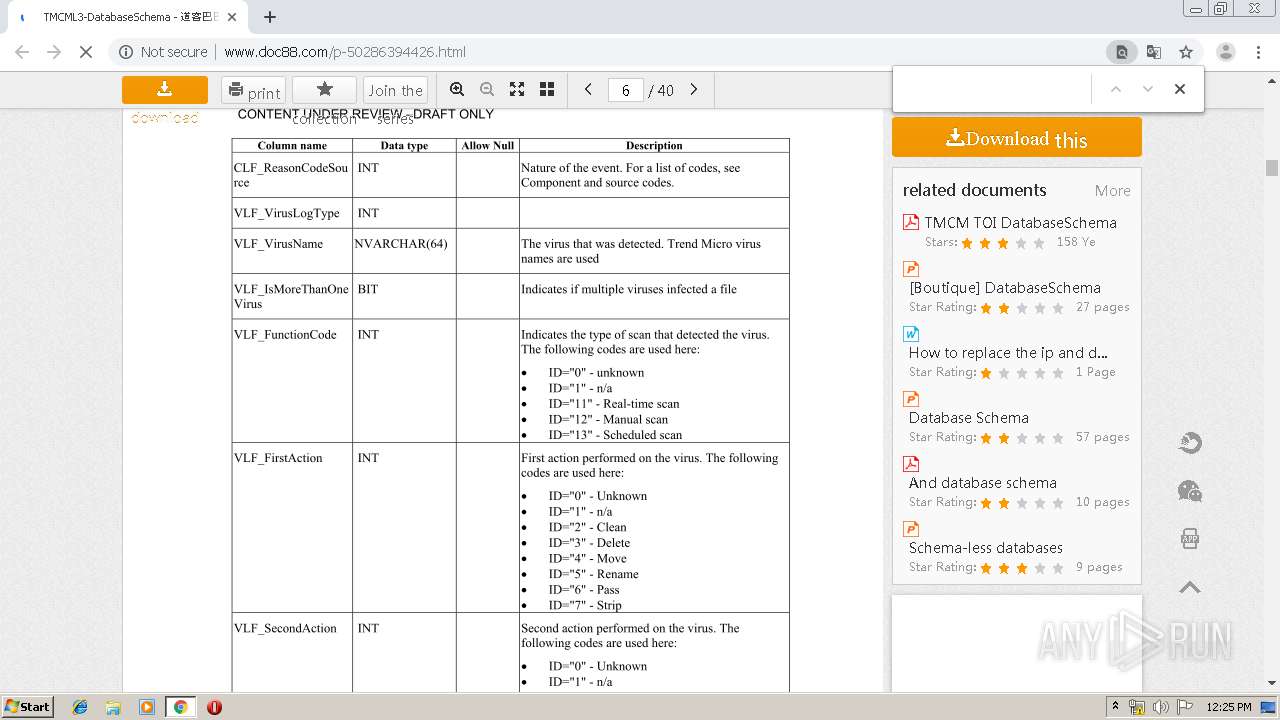Go to previous page arrow
This screenshot has width=1280, height=720.
(x=588, y=90)
